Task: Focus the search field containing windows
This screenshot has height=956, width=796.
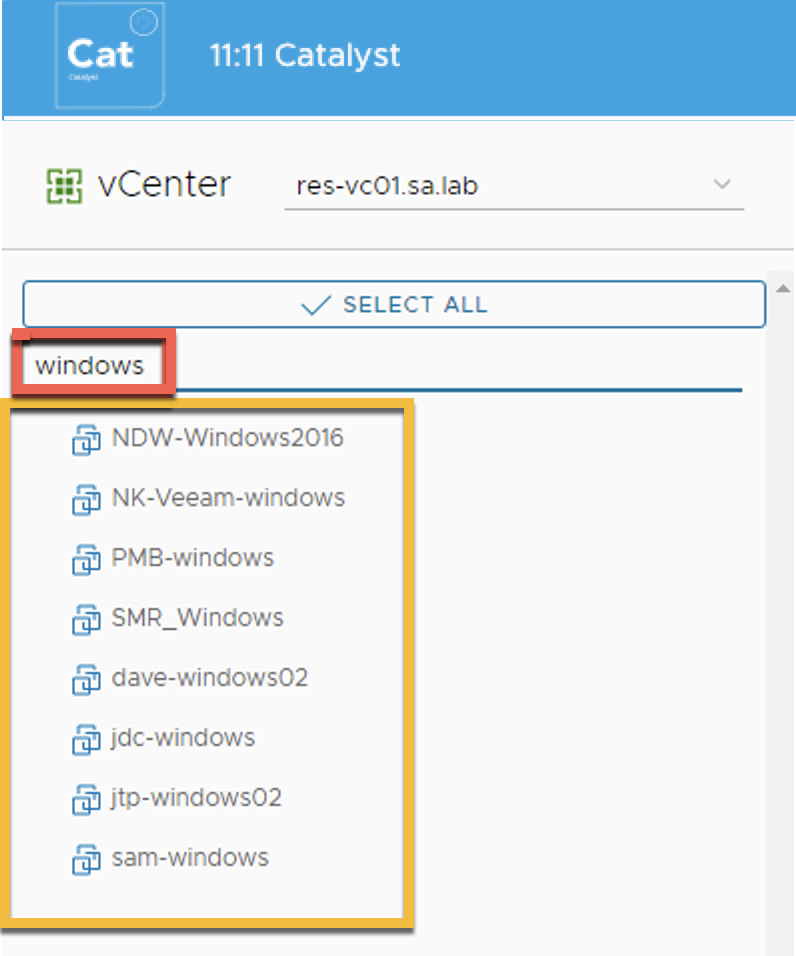Action: 380,366
